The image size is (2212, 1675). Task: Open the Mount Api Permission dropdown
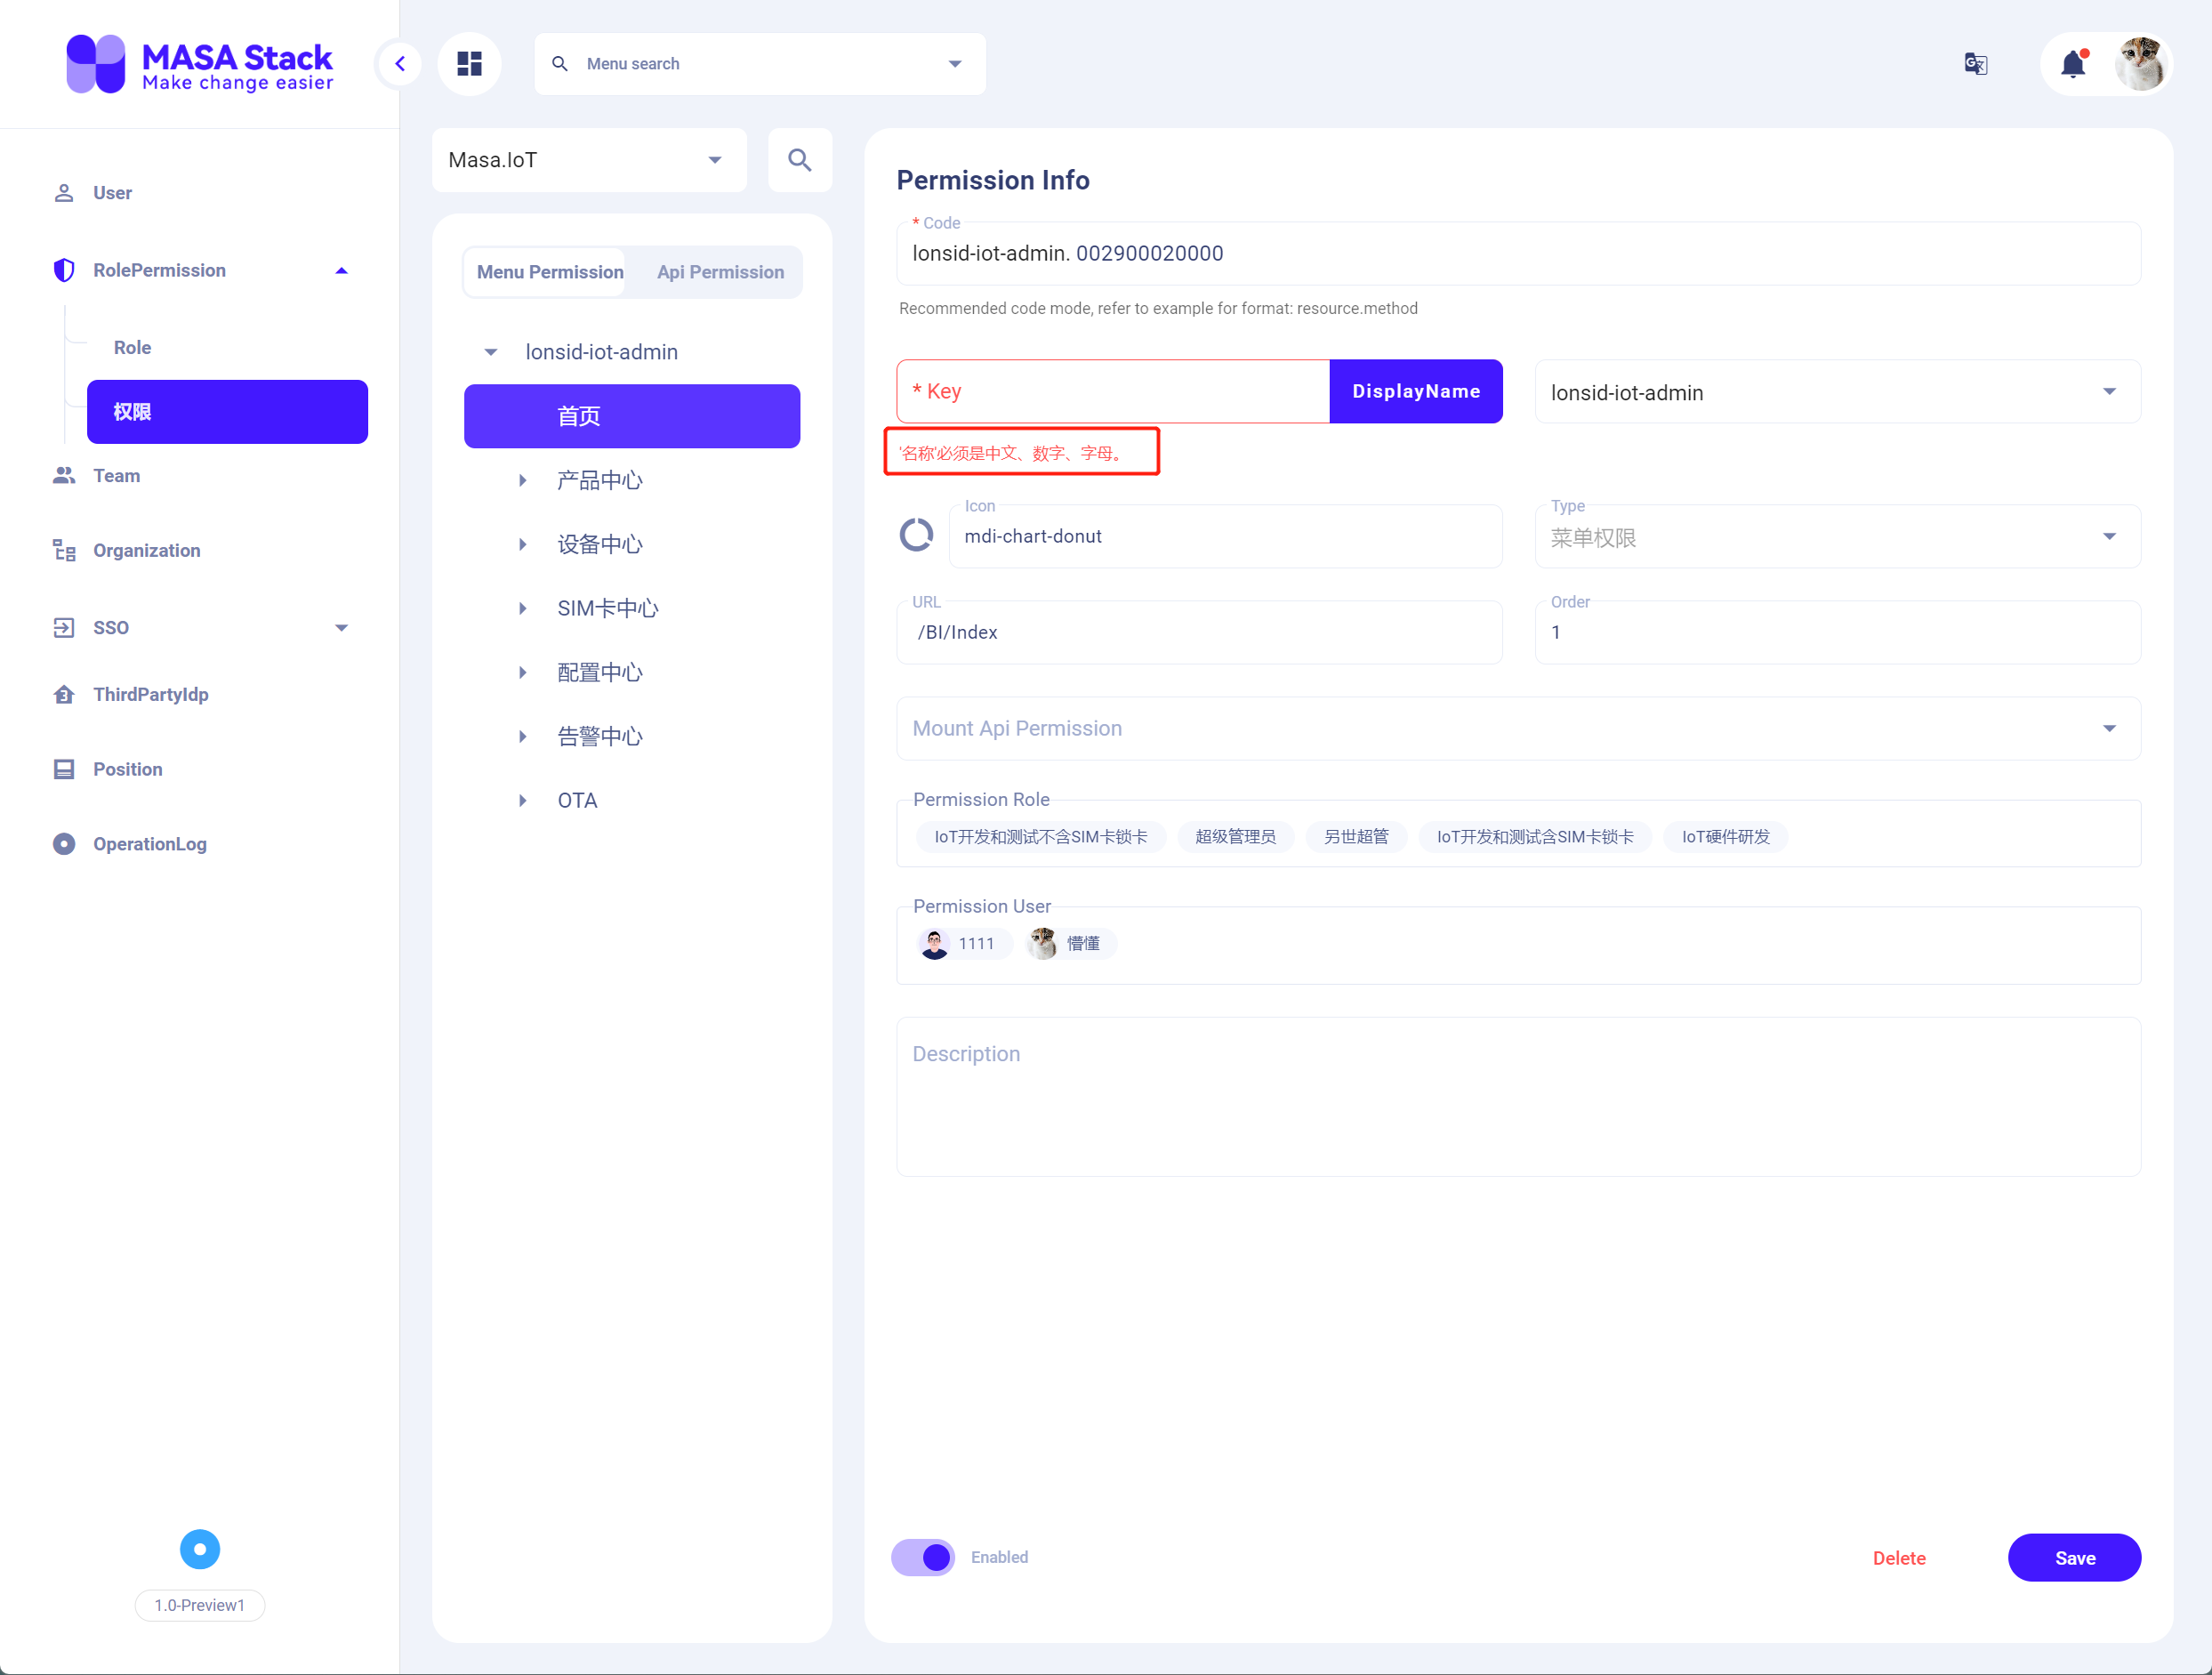(x=1517, y=728)
